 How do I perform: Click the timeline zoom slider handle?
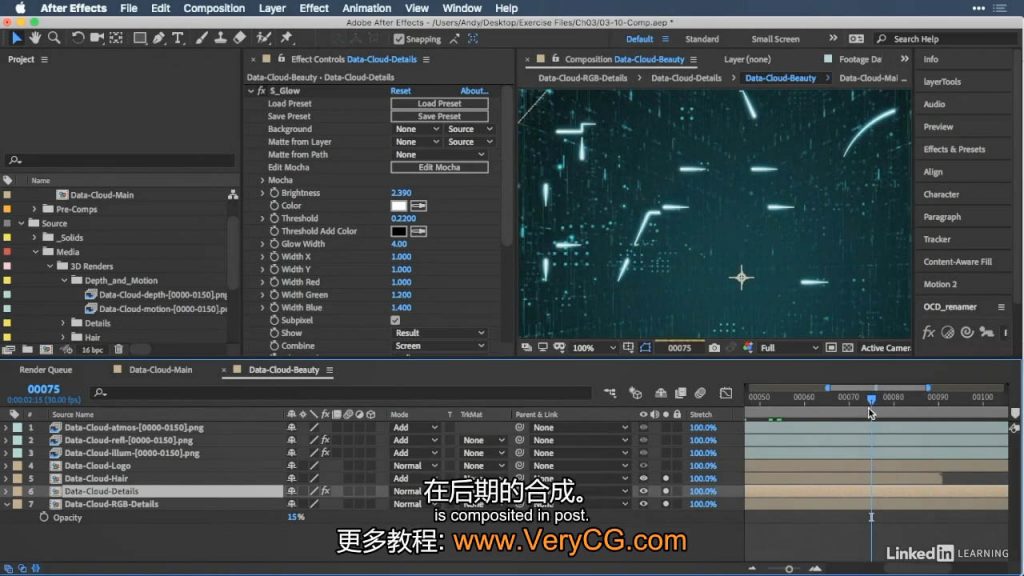(789, 569)
